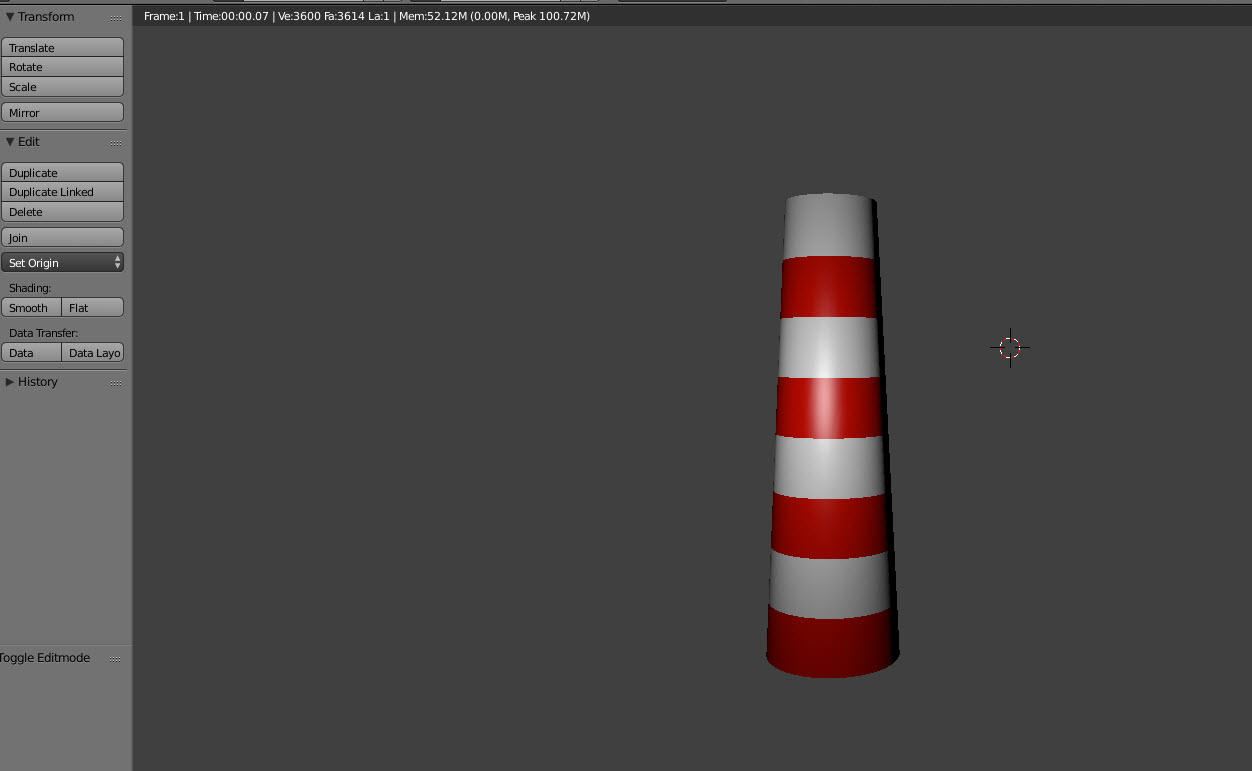Image resolution: width=1252 pixels, height=771 pixels.
Task: Join the selected objects
Action: 62,236
